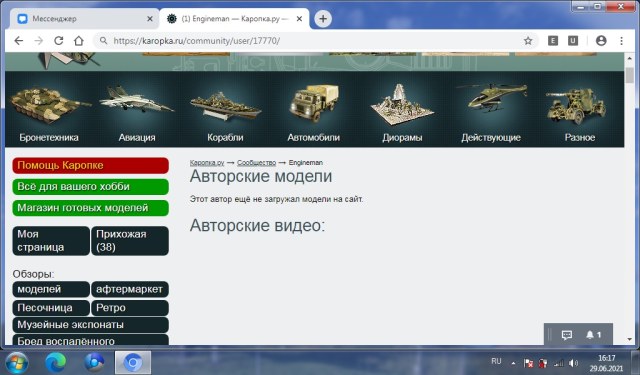Click the red Помощь Каропке button

[x=91, y=166]
